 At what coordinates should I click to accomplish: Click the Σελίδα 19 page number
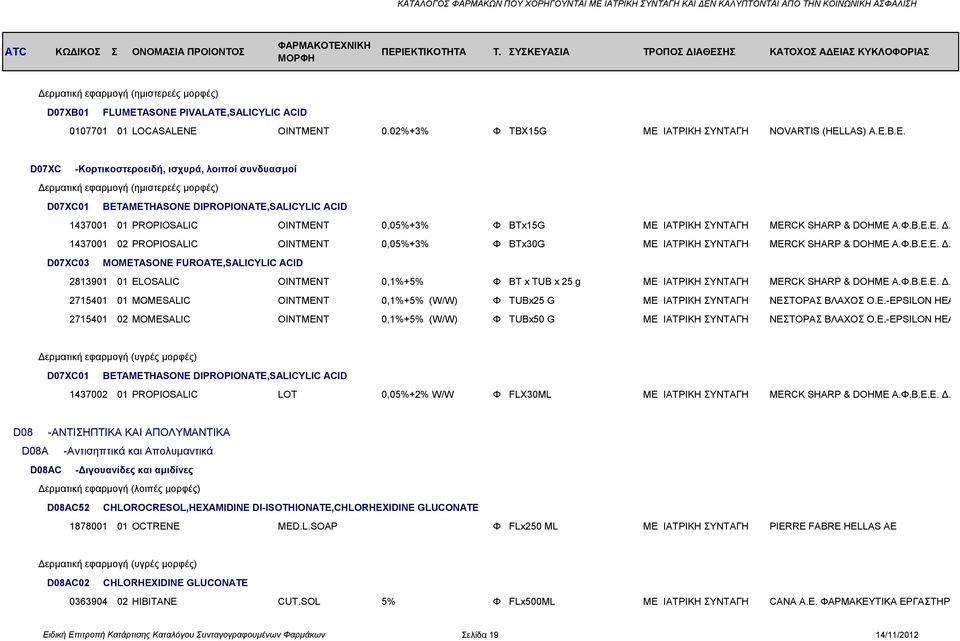click(x=480, y=635)
